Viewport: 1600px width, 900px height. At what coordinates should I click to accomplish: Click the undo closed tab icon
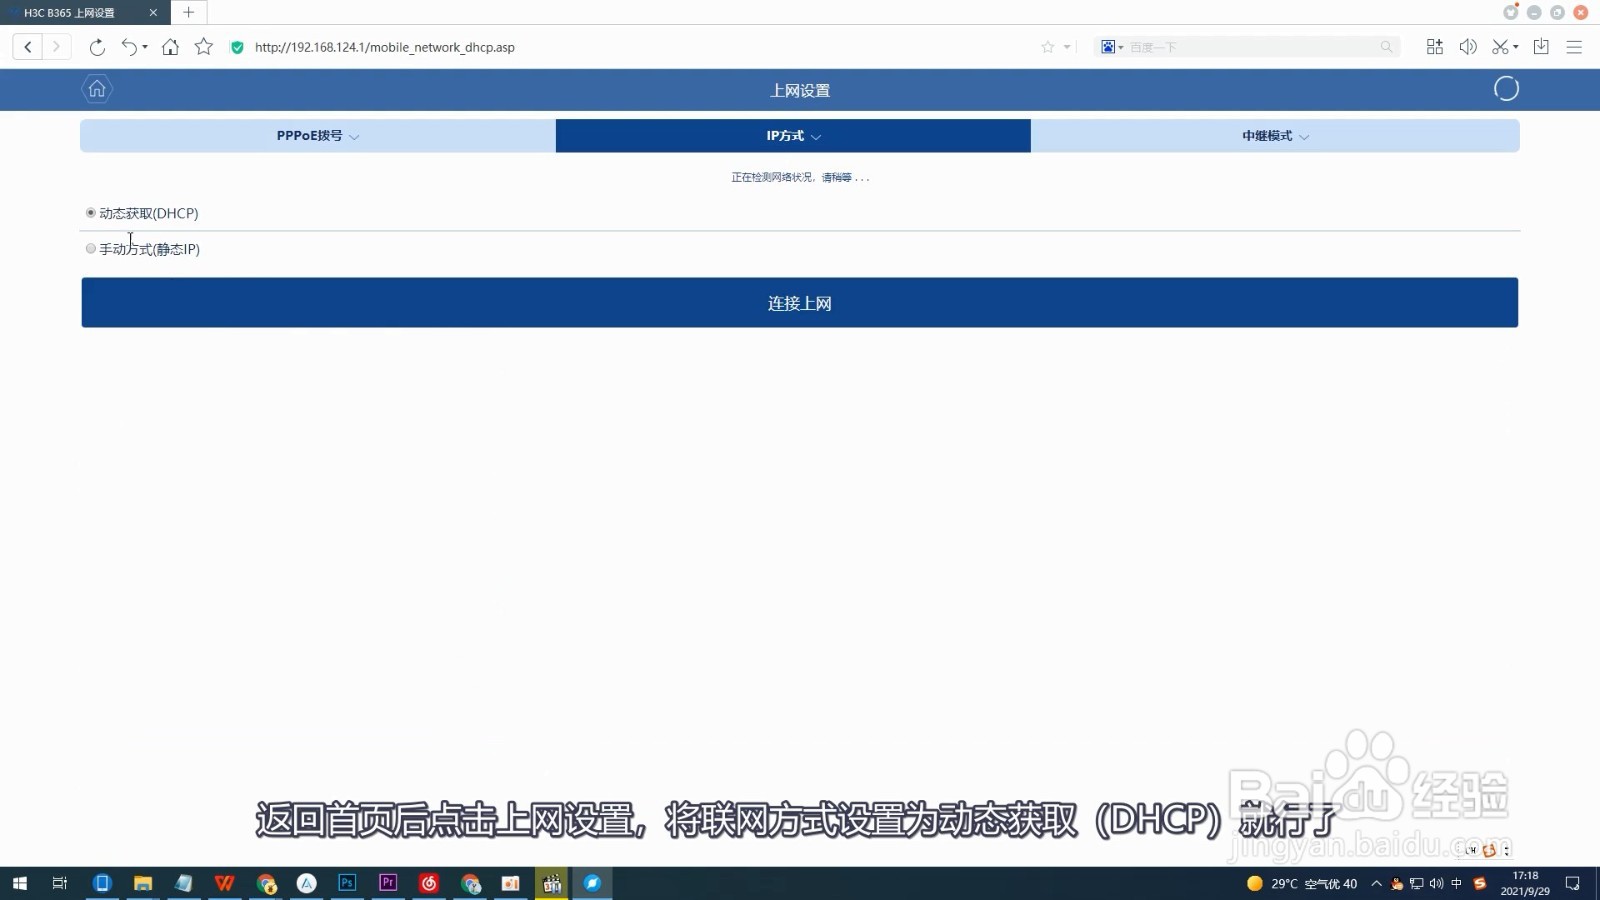129,47
